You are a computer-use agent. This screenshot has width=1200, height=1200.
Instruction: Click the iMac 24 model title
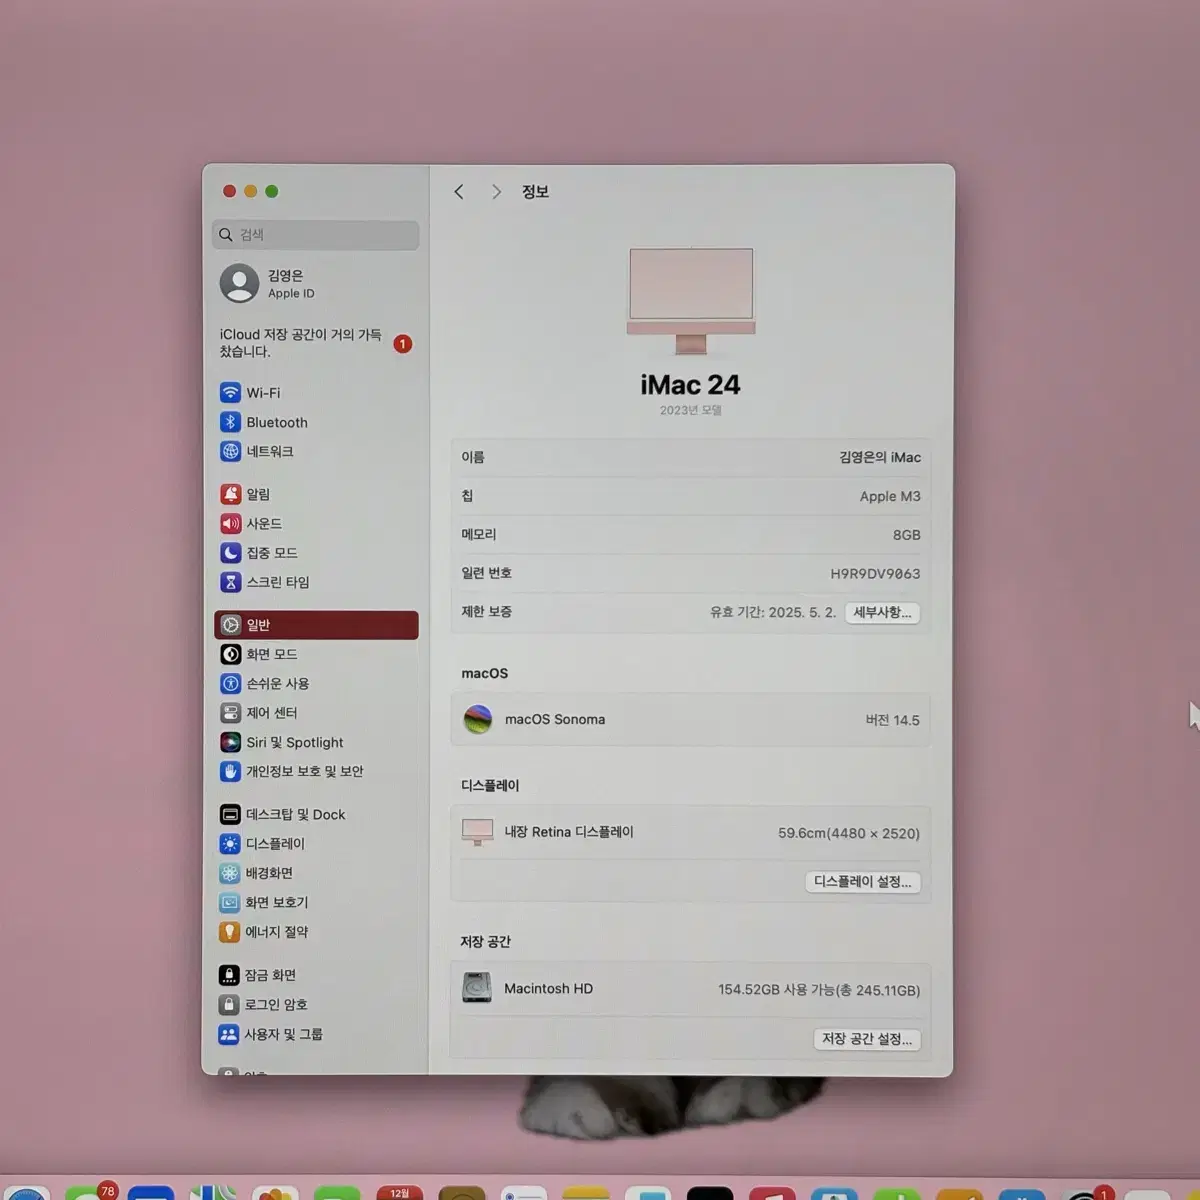pos(691,385)
